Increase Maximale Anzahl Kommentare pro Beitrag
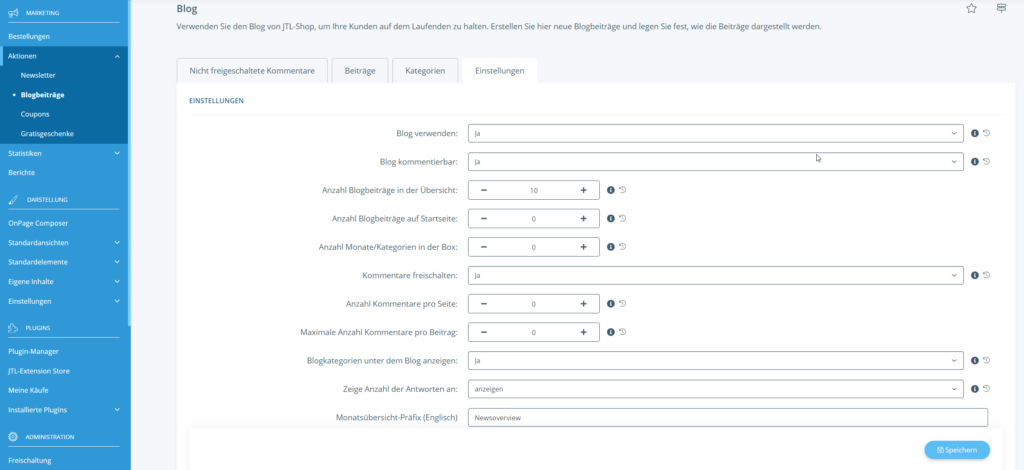The width and height of the screenshot is (1024, 470). click(x=583, y=332)
